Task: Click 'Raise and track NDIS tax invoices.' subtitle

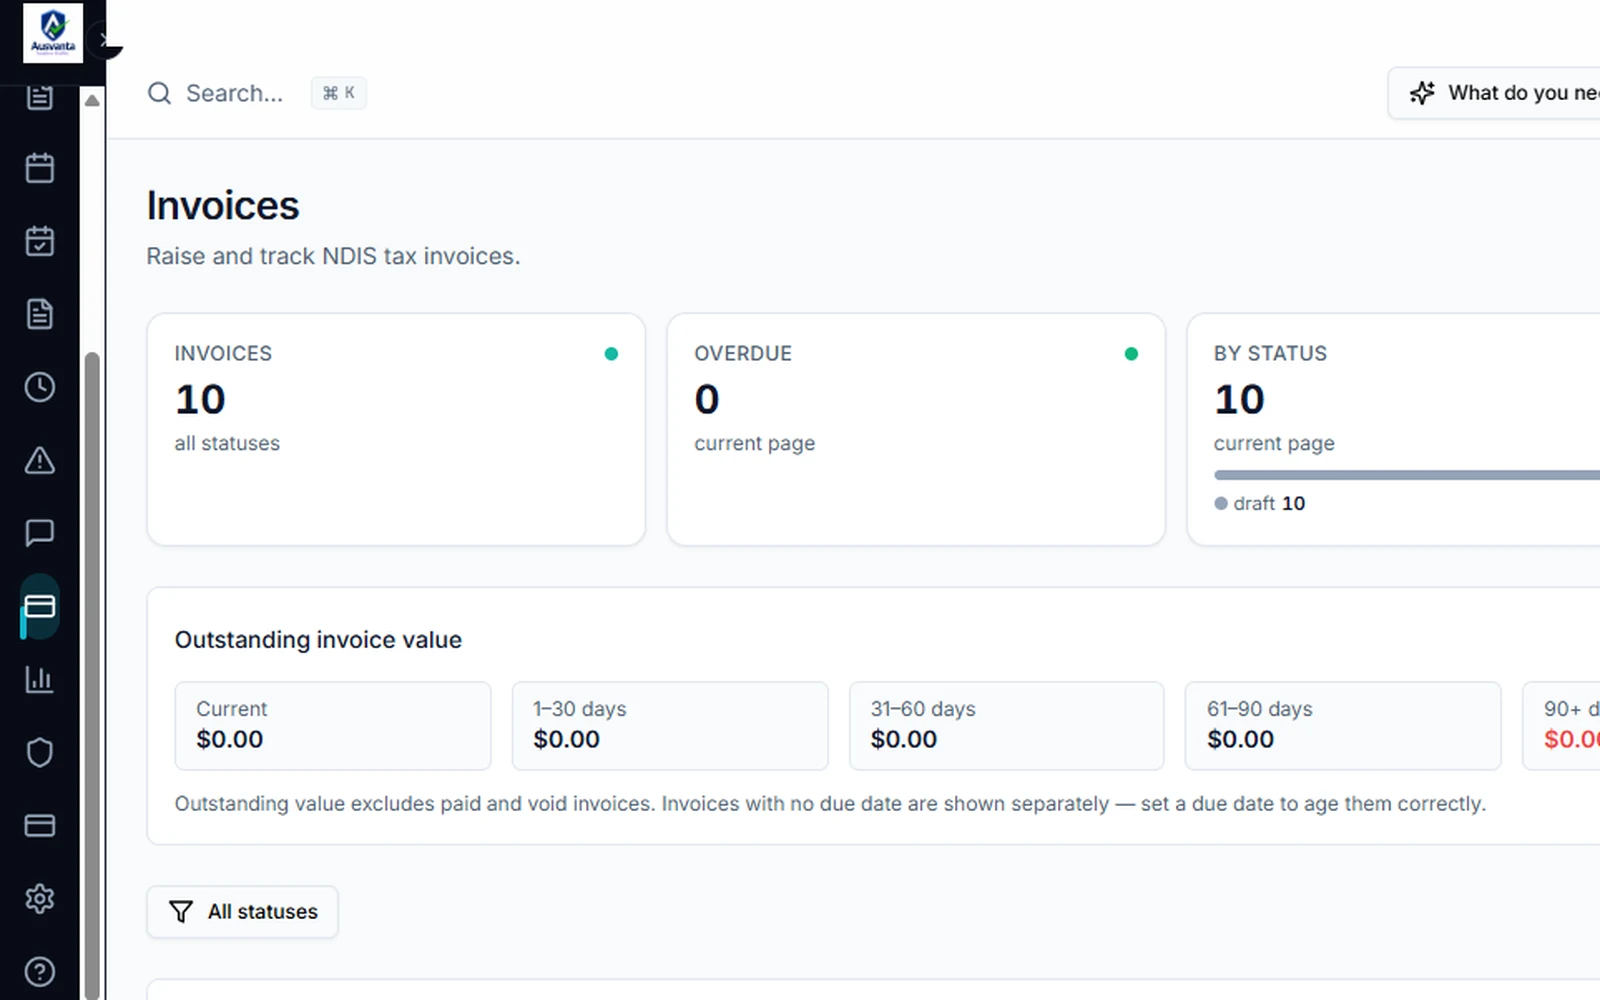Action: click(x=333, y=256)
